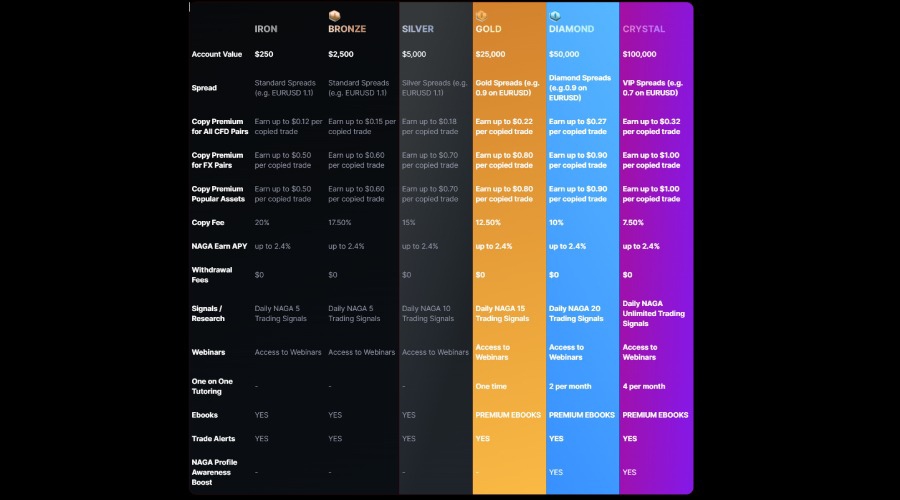This screenshot has height=500, width=900.
Task: Click the $250 Iron account value
Action: (x=263, y=54)
